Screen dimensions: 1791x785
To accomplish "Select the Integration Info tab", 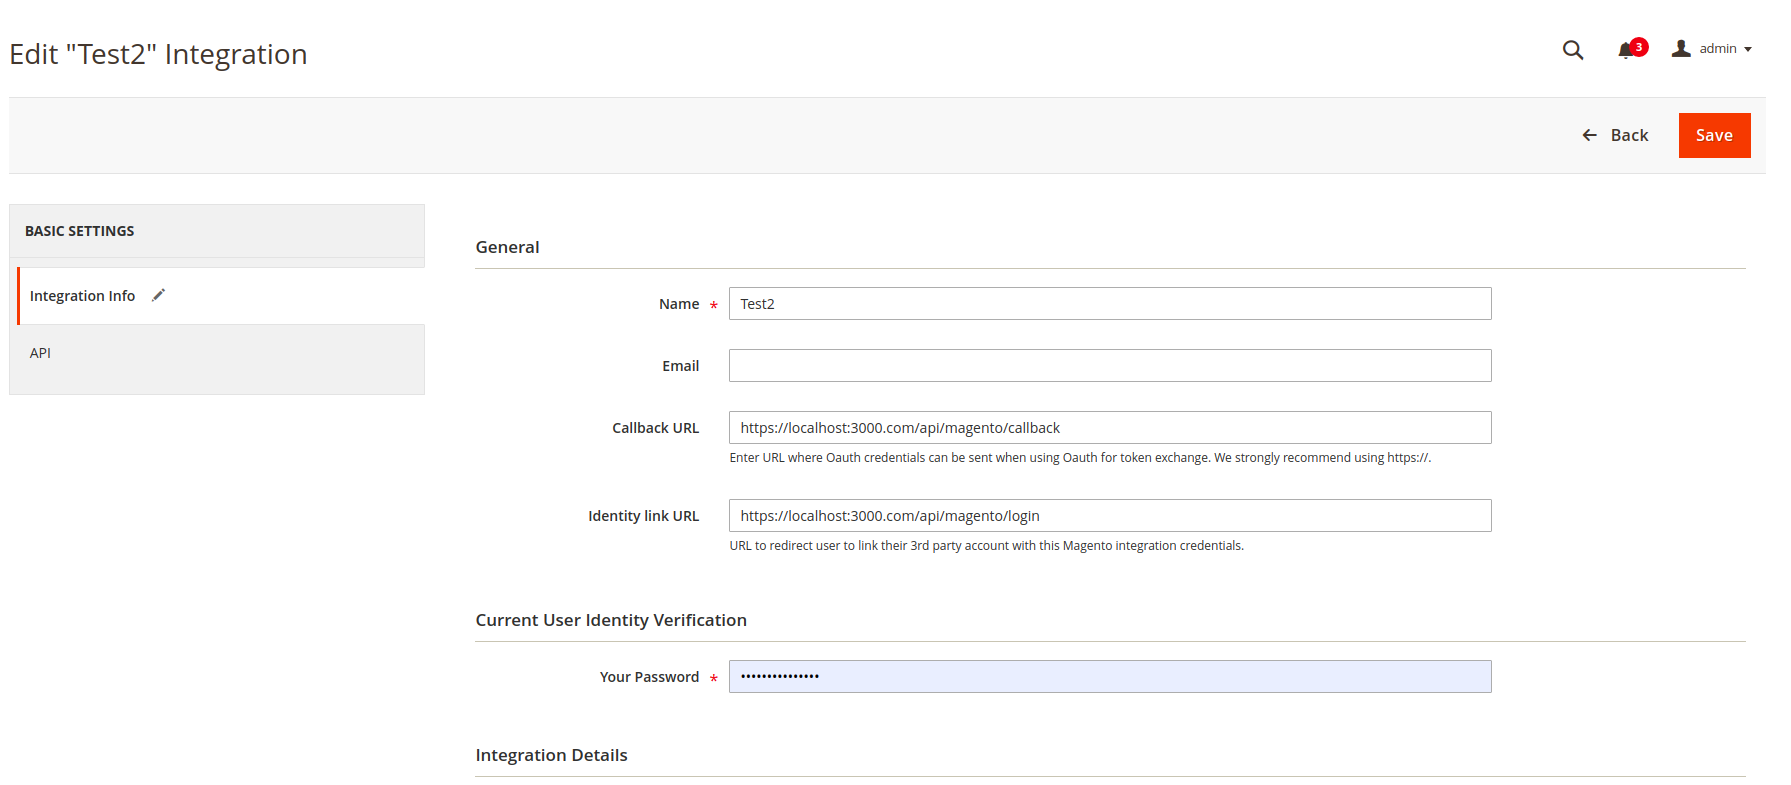I will 221,296.
